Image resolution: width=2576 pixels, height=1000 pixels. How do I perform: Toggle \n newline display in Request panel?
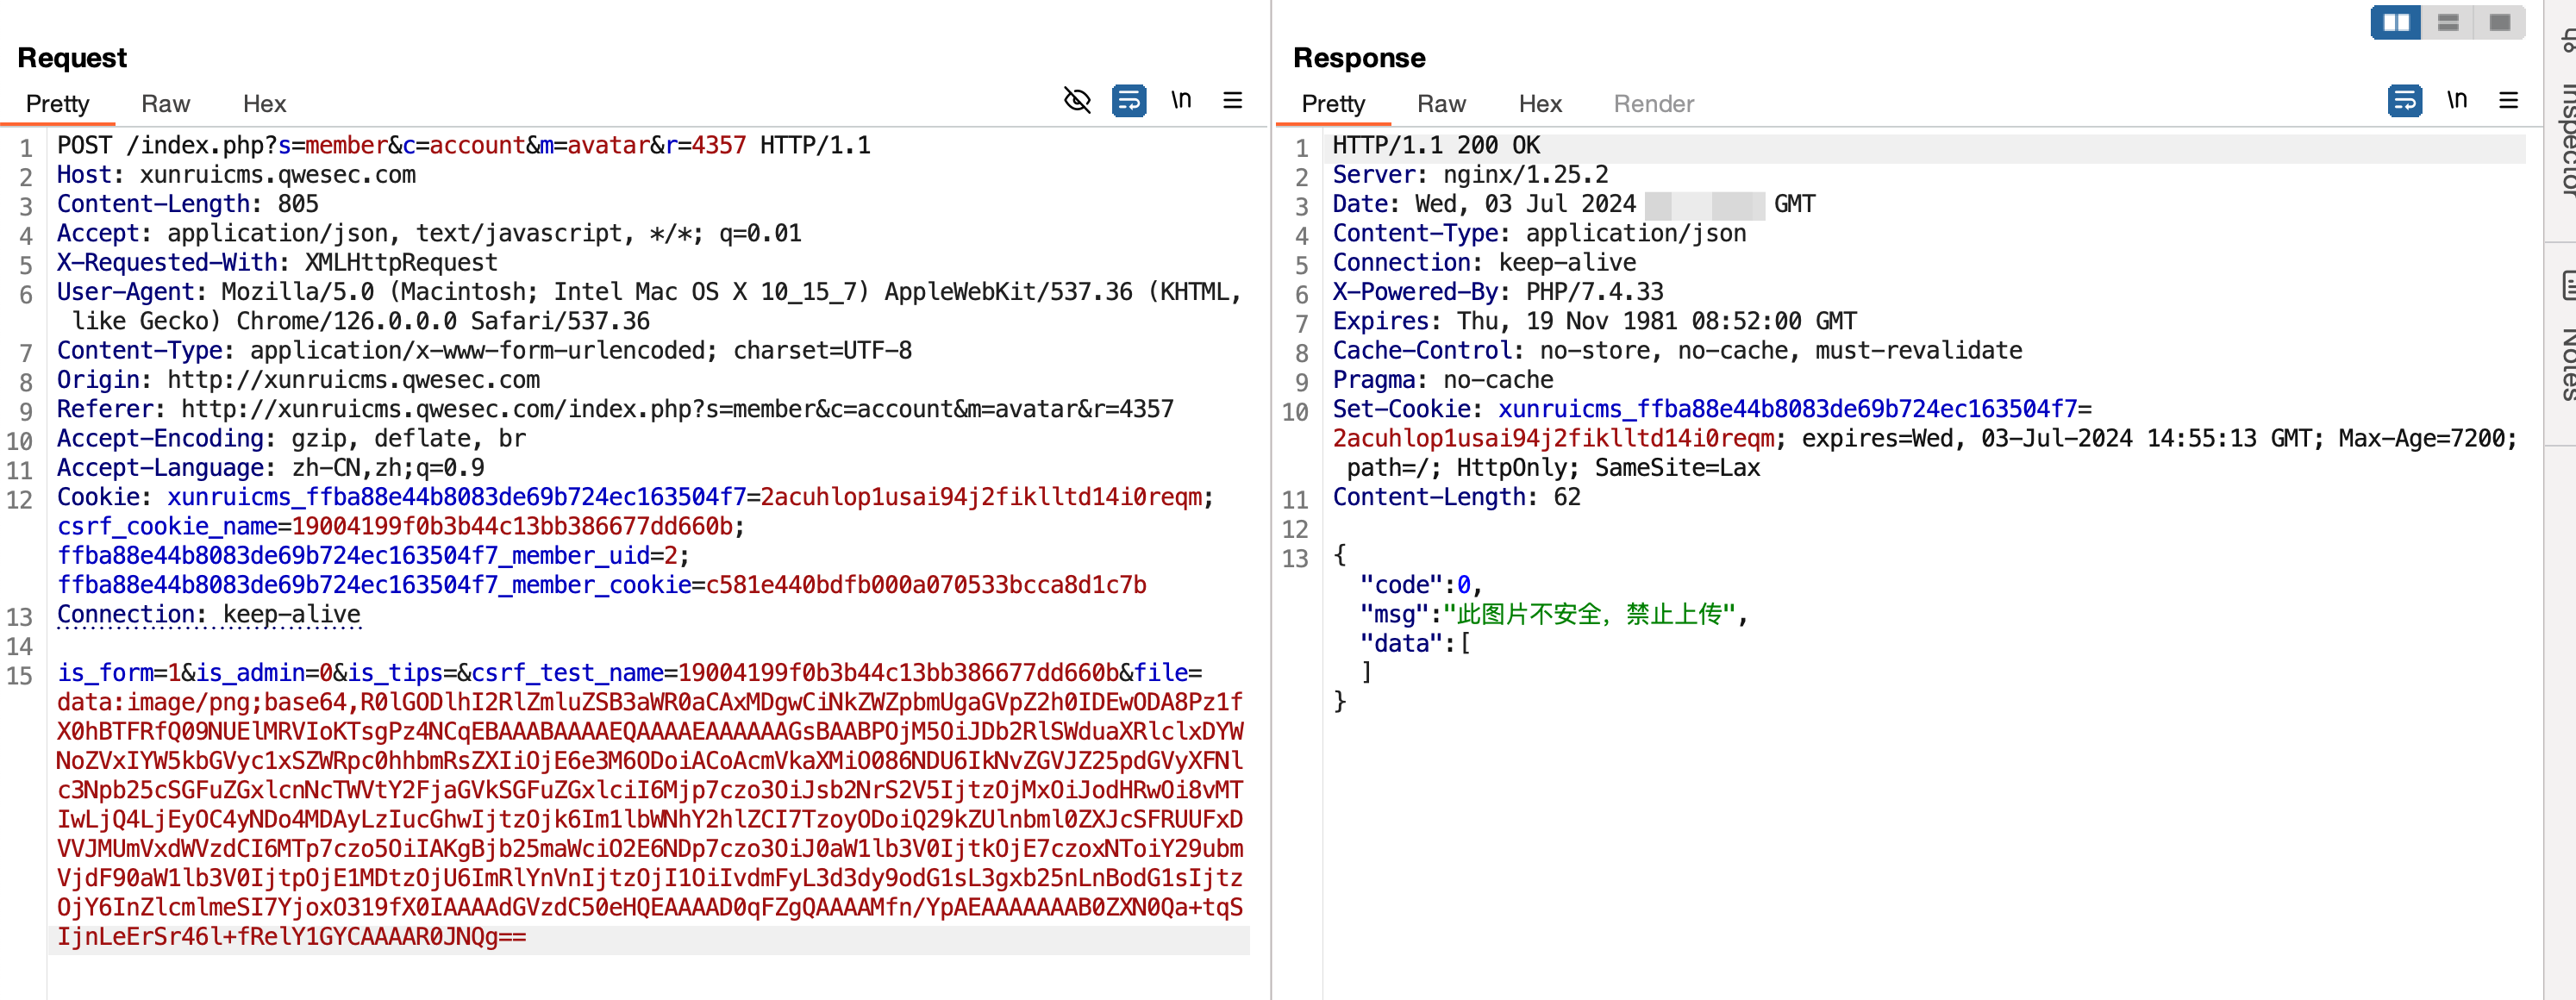1181,99
